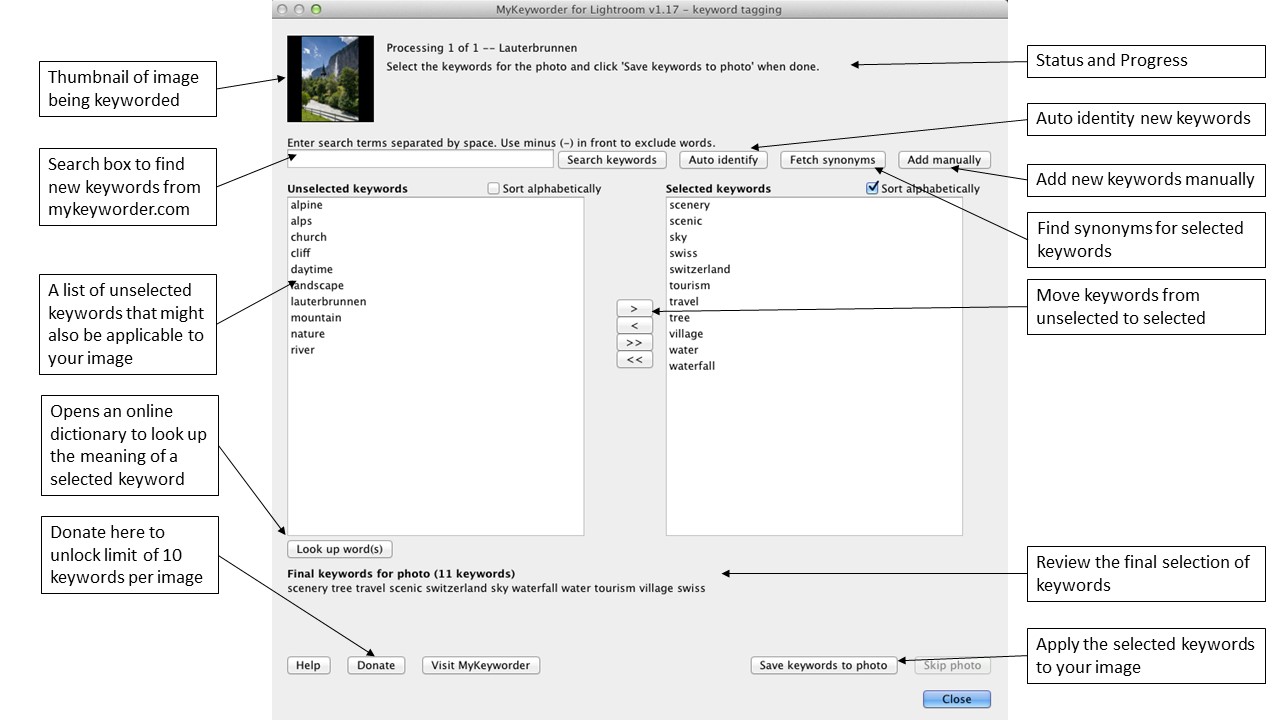The width and height of the screenshot is (1280, 720).
Task: Open the Help button
Action: (308, 665)
